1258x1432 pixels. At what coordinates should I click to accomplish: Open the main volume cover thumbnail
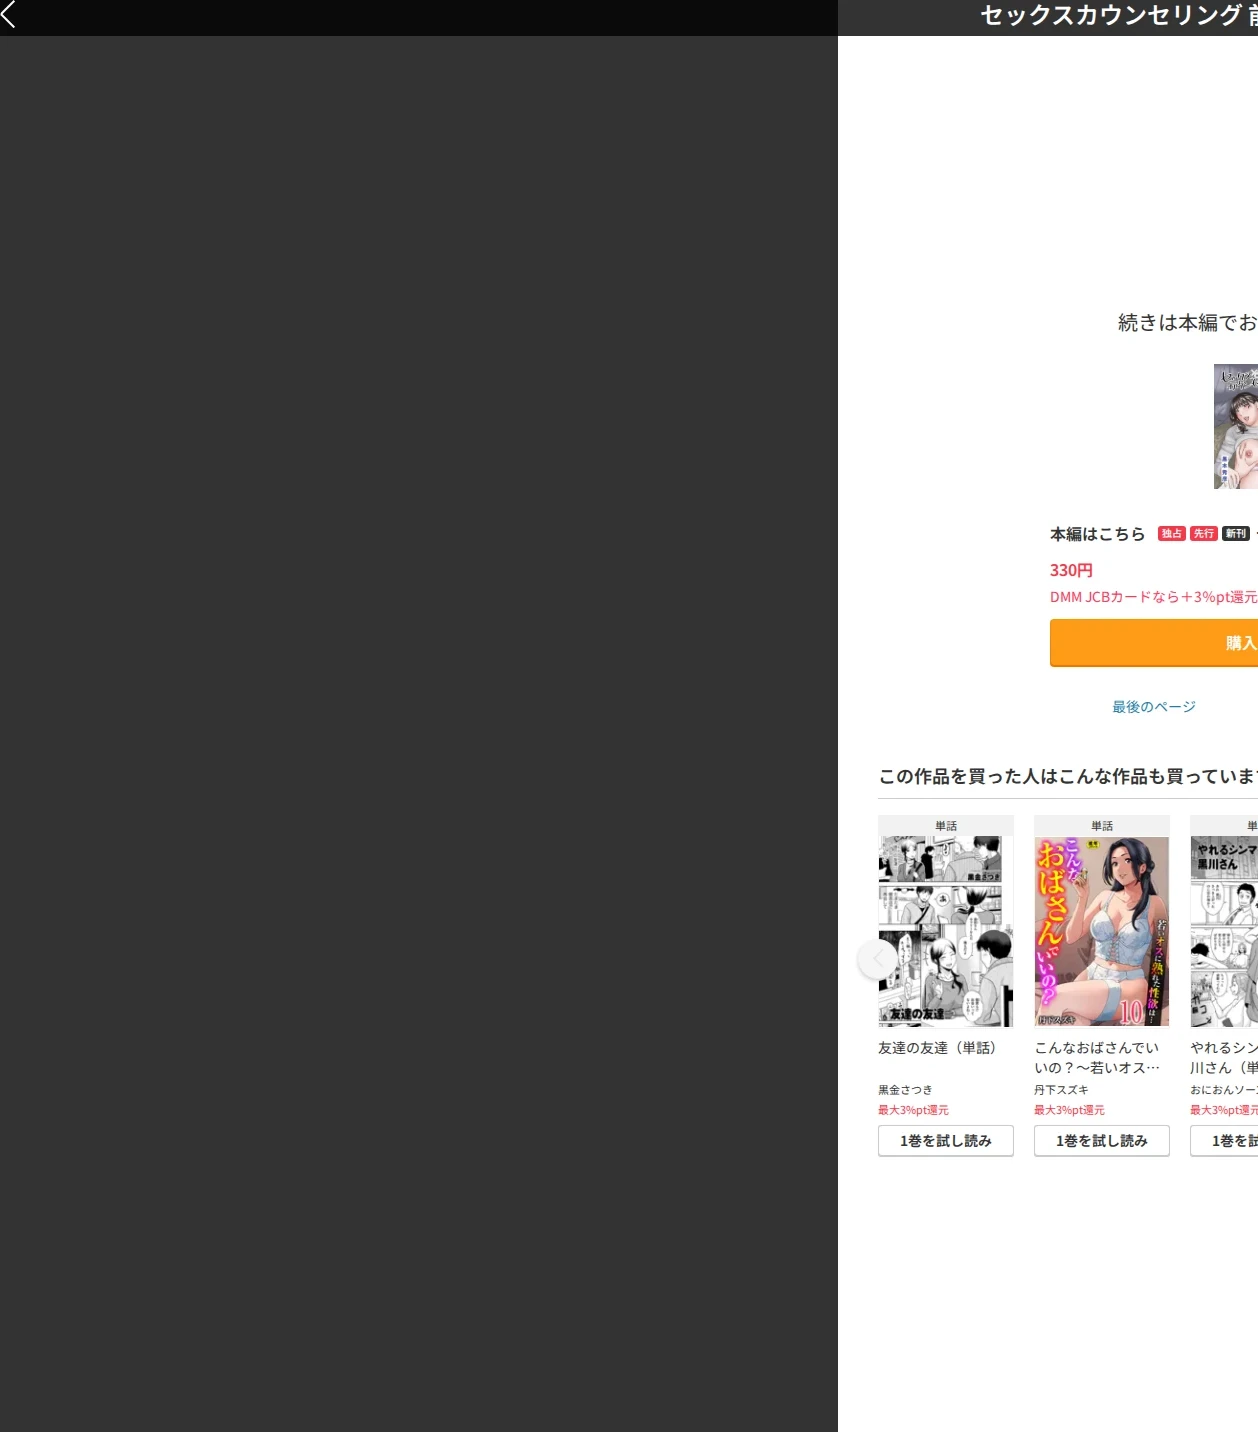[x=1236, y=426]
